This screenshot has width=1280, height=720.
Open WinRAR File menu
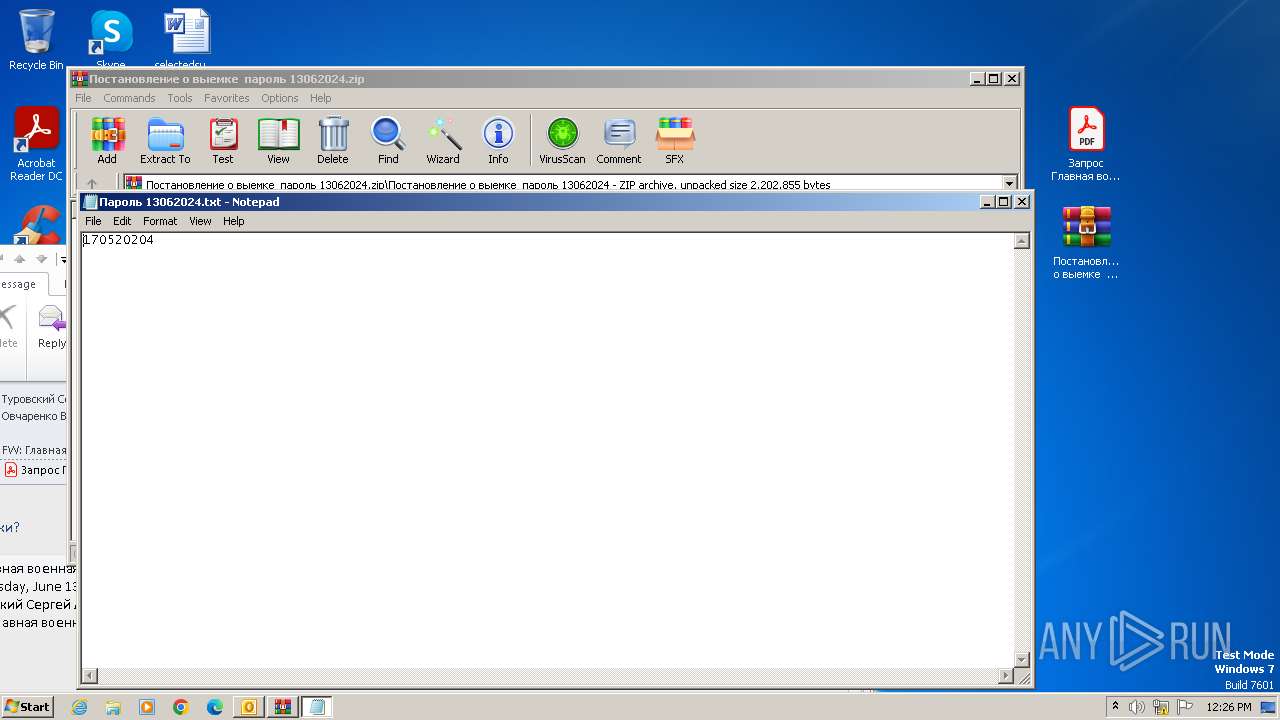[x=83, y=98]
